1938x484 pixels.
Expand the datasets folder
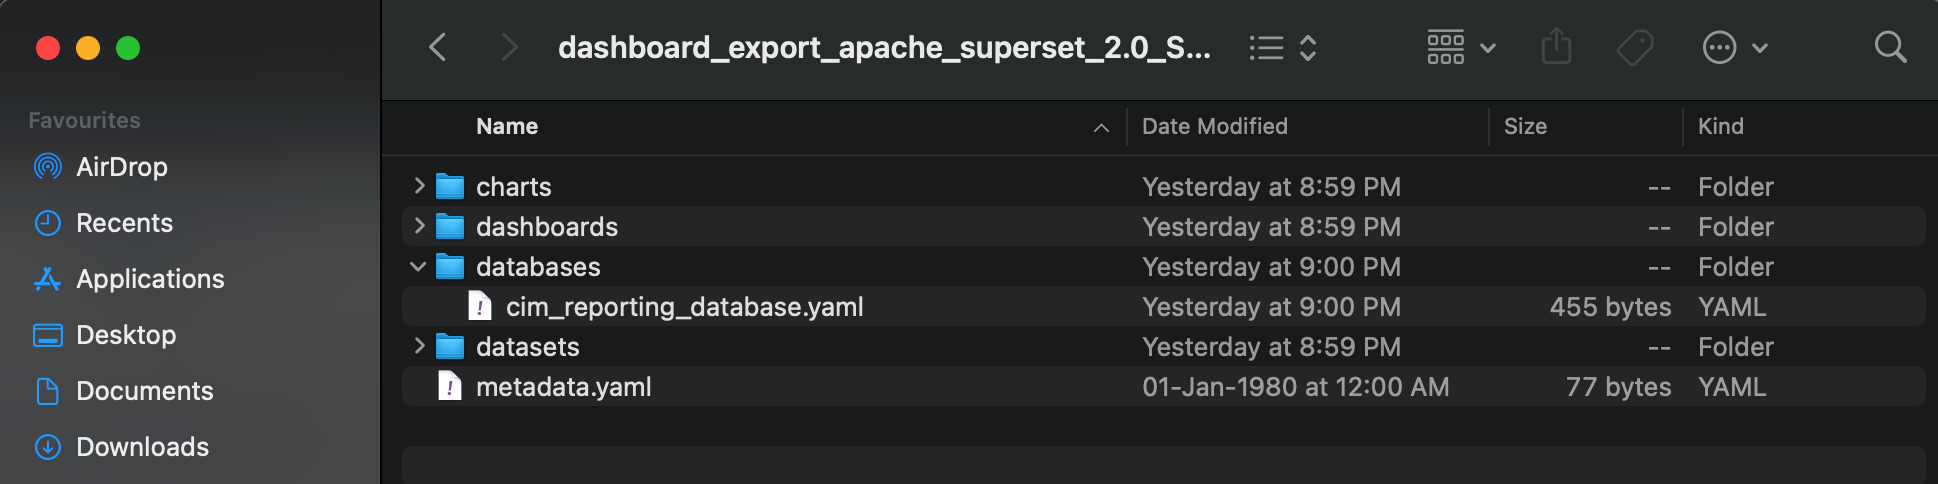coord(419,346)
